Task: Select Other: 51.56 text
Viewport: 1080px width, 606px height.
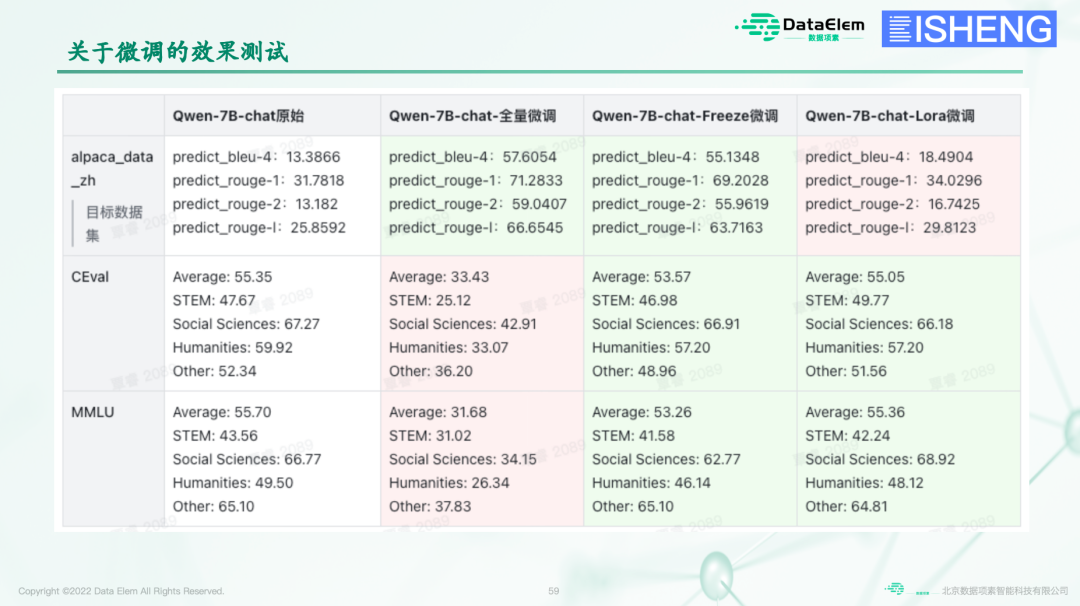Action: (x=846, y=371)
